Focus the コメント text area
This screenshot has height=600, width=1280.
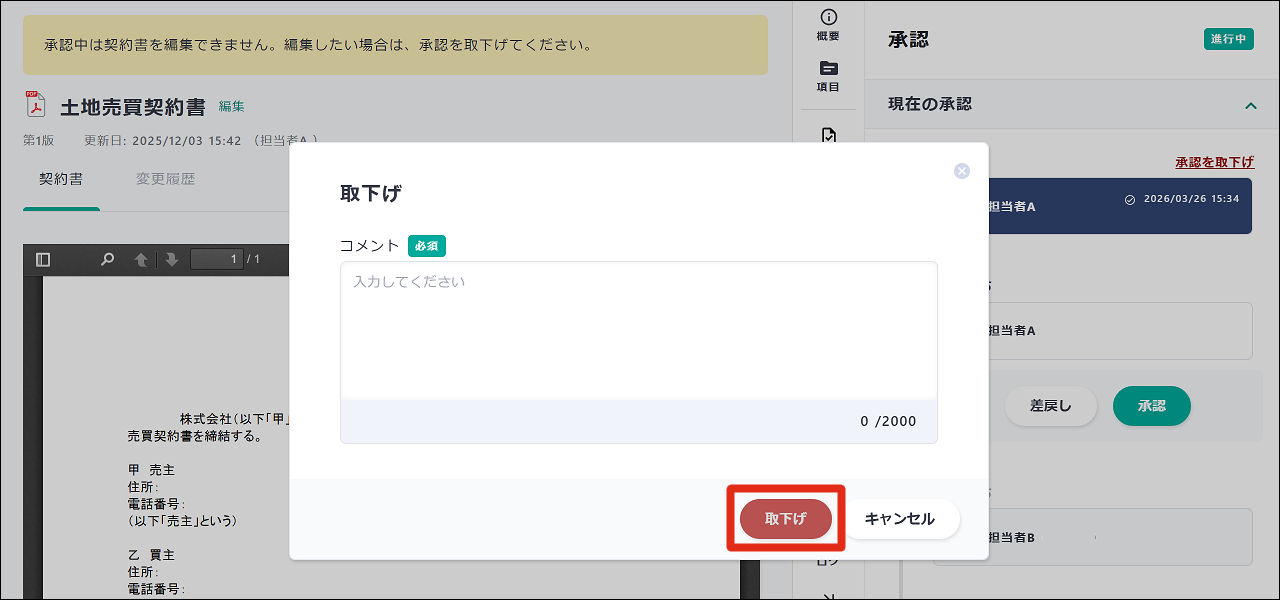tap(638, 330)
